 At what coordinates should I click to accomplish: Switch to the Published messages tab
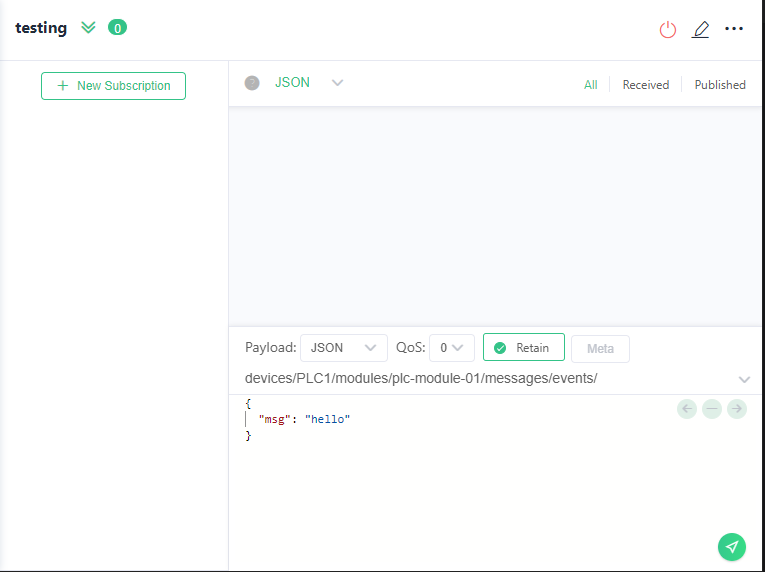point(720,85)
